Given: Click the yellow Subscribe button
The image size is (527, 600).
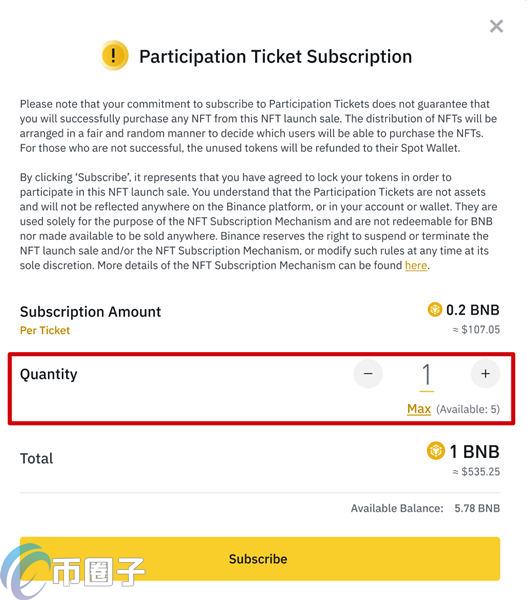Looking at the screenshot, I should point(260,559).
